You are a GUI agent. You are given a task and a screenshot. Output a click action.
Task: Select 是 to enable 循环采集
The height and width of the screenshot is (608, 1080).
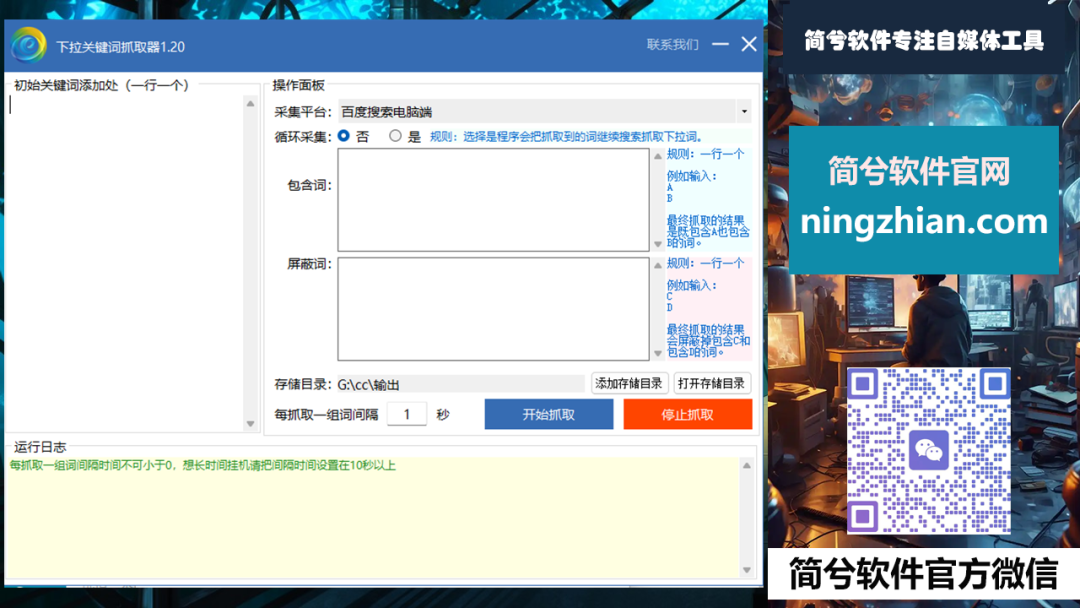pyautogui.click(x=396, y=136)
